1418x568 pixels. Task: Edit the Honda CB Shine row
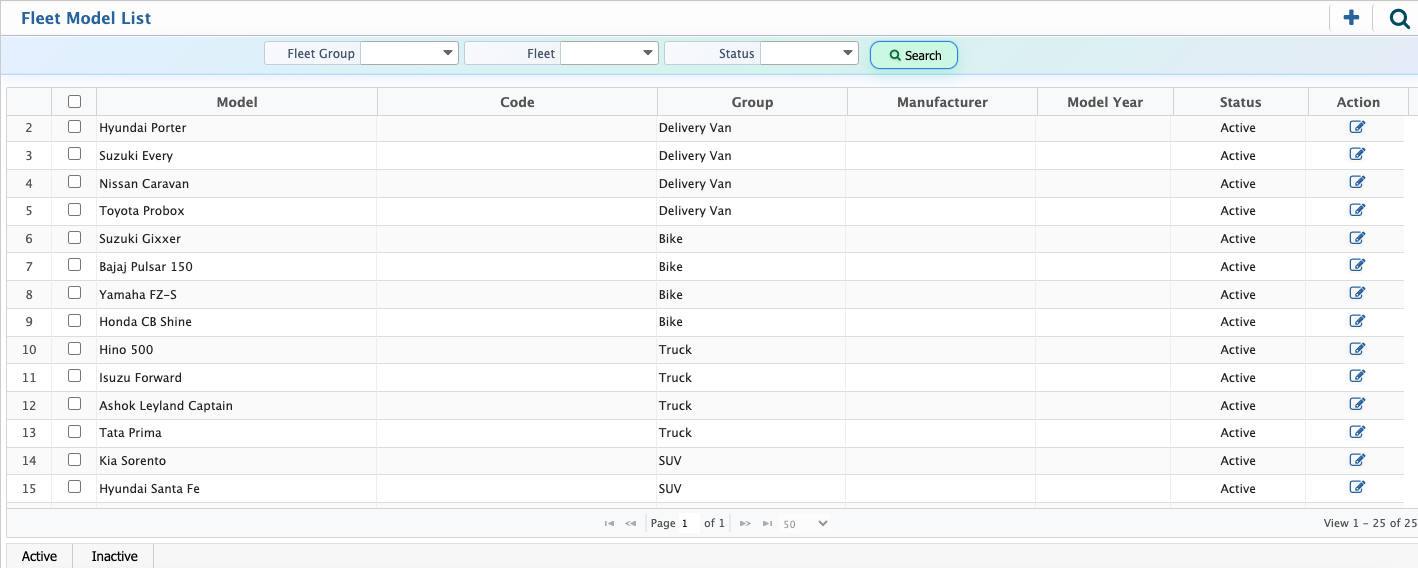pyautogui.click(x=1357, y=321)
